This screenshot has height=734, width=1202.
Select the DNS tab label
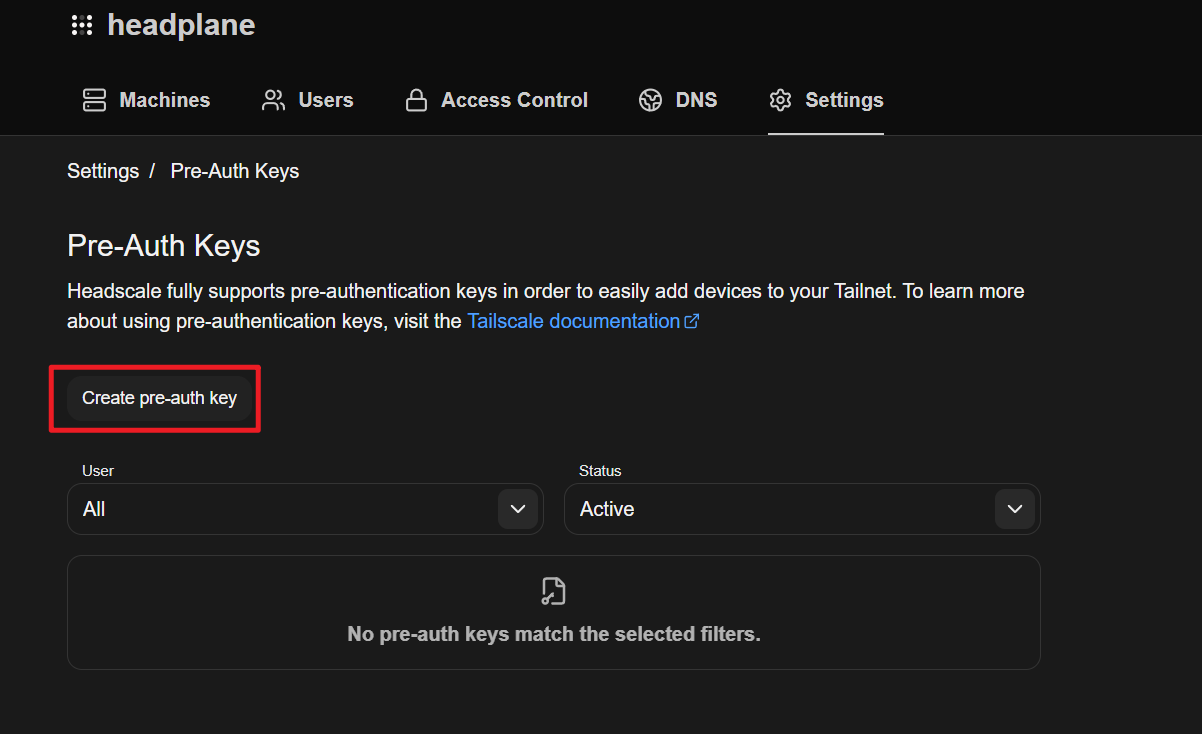pyautogui.click(x=696, y=100)
